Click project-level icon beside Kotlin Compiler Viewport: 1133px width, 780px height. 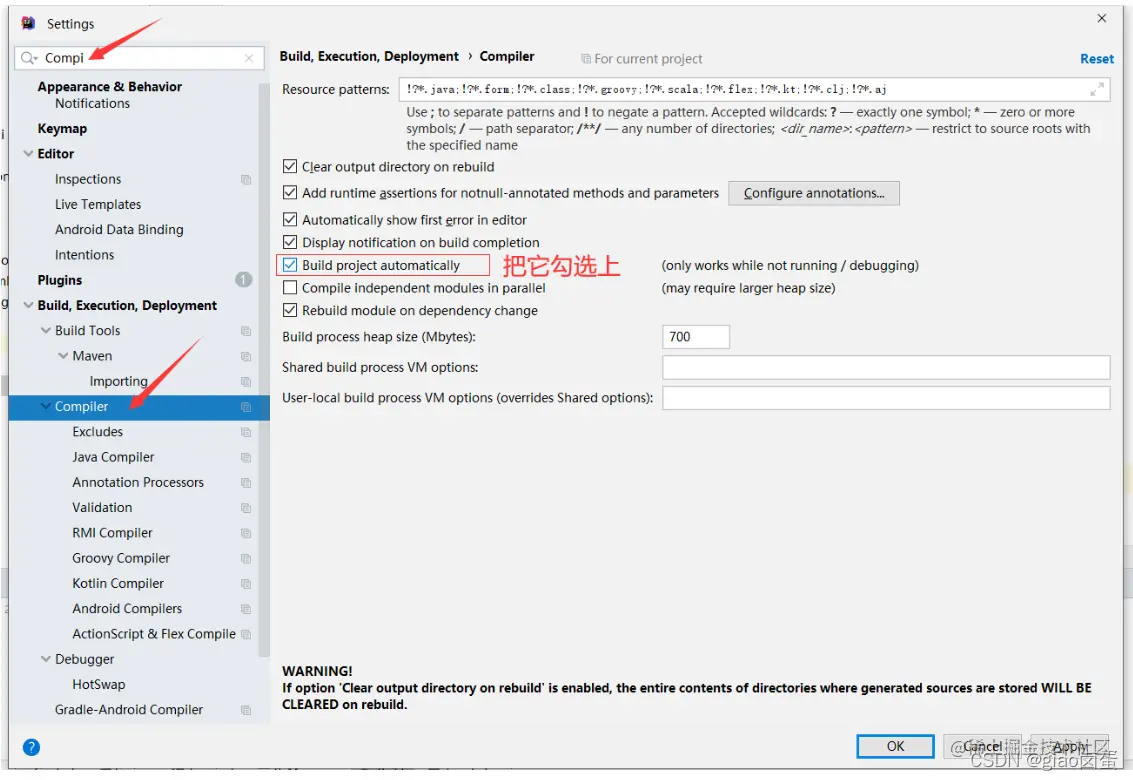pos(246,584)
